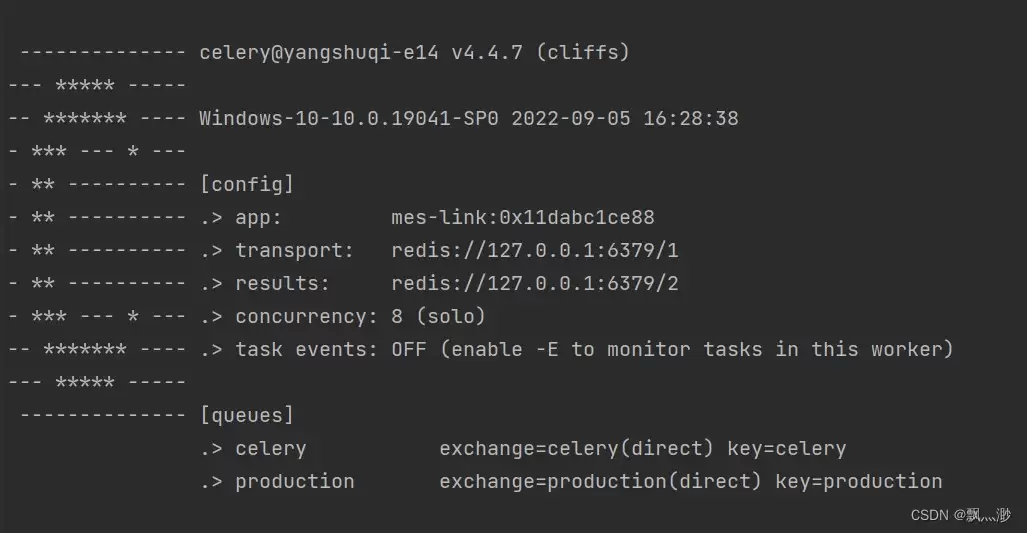Click the concurrency value 8 (solo)

tap(439, 316)
